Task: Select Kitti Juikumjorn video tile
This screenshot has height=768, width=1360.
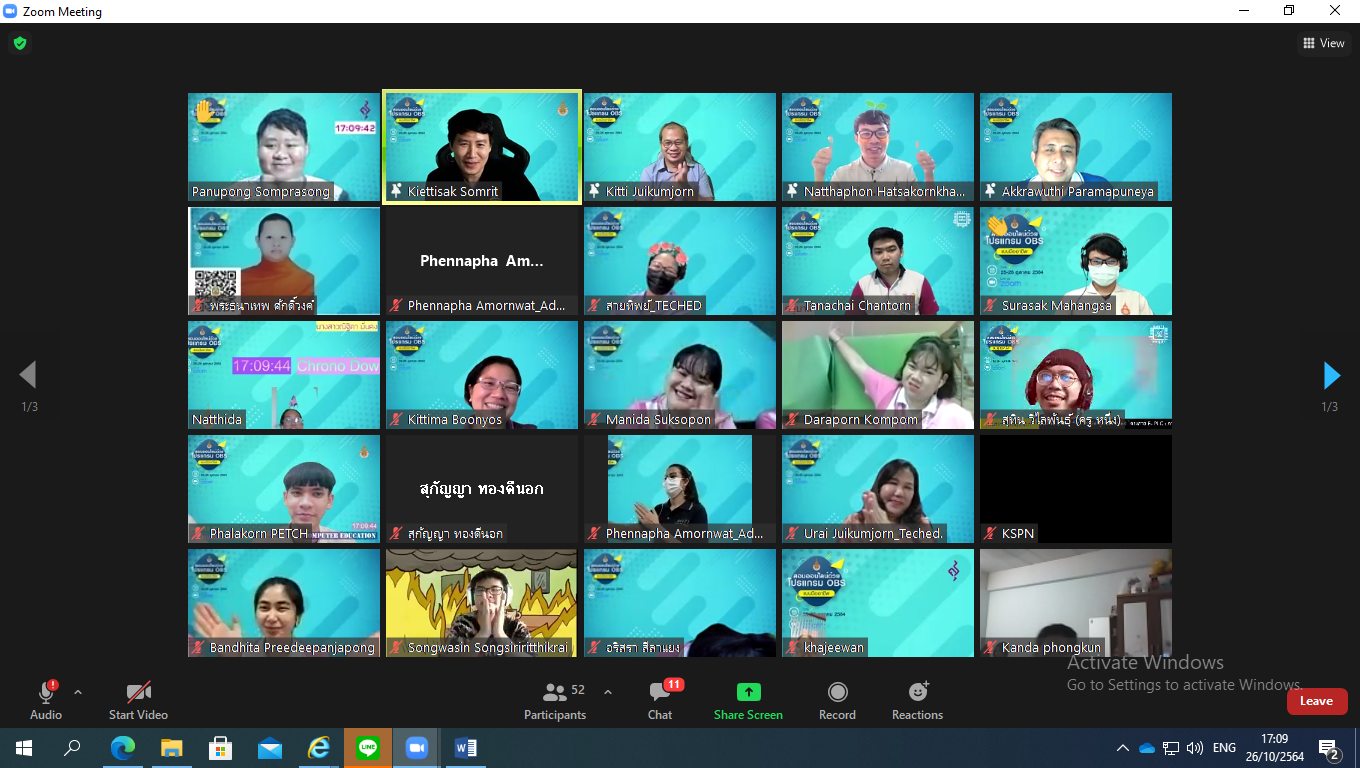Action: (x=680, y=147)
